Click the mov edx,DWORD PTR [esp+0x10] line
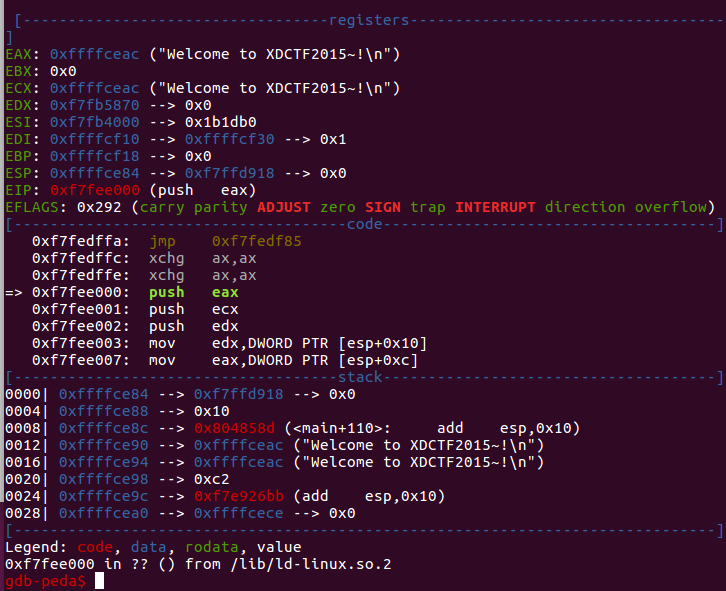The width and height of the screenshot is (726, 591). click(229, 343)
